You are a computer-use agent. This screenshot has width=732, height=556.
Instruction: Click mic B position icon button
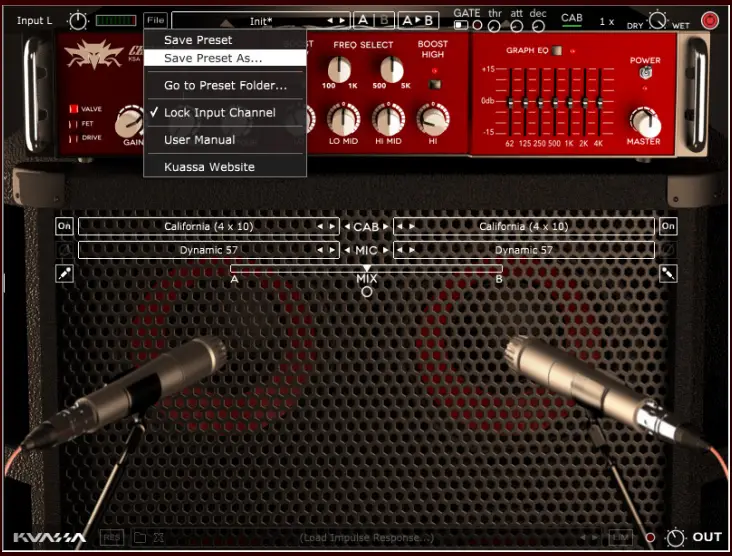tap(668, 274)
